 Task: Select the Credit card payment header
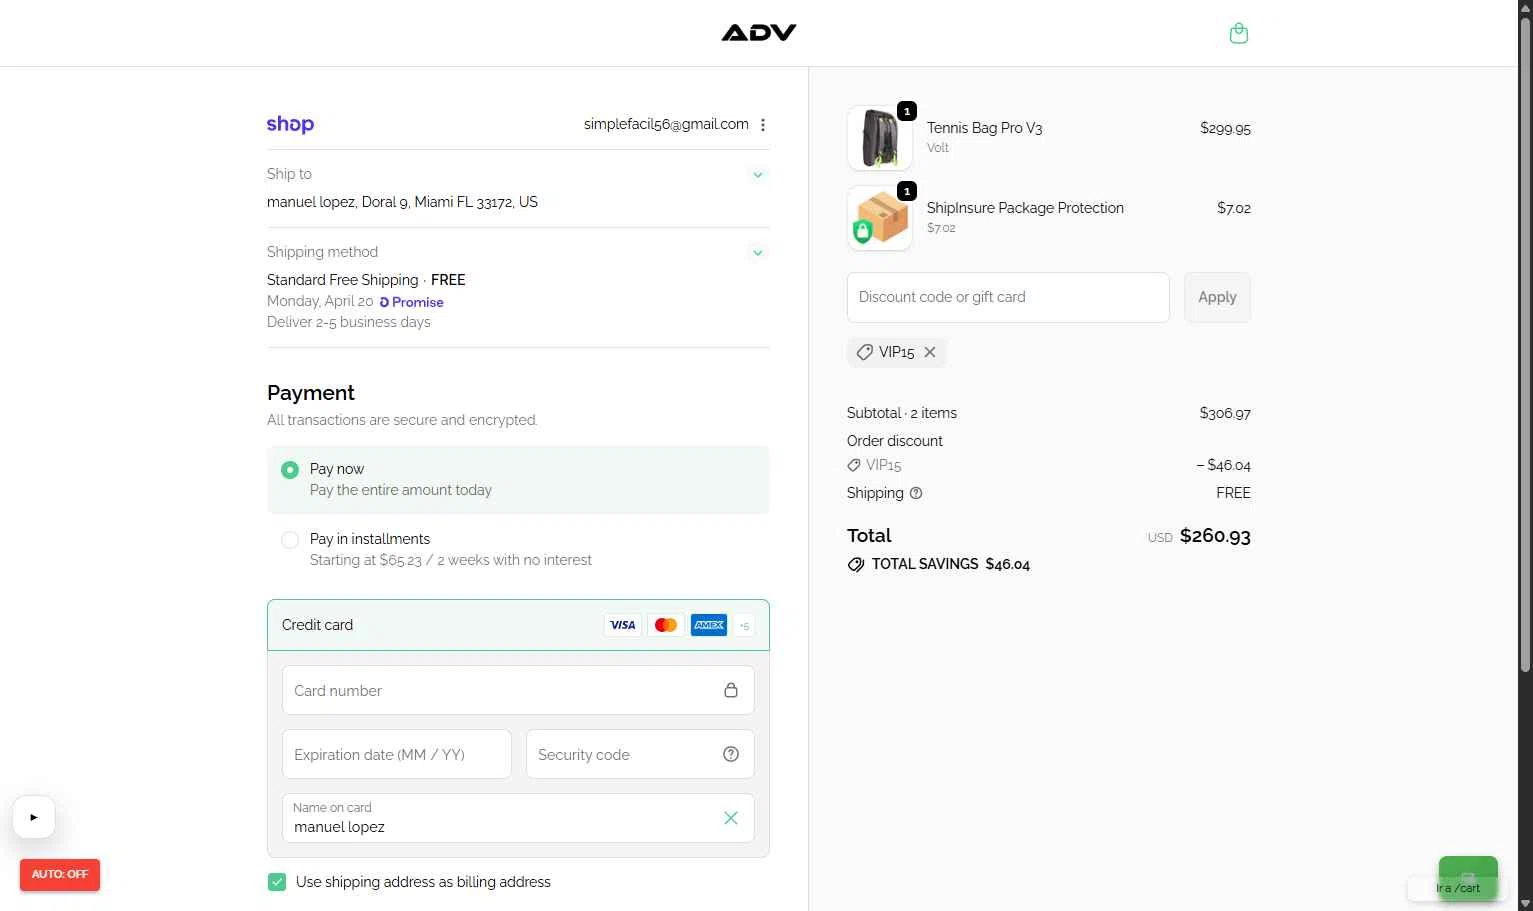click(518, 625)
